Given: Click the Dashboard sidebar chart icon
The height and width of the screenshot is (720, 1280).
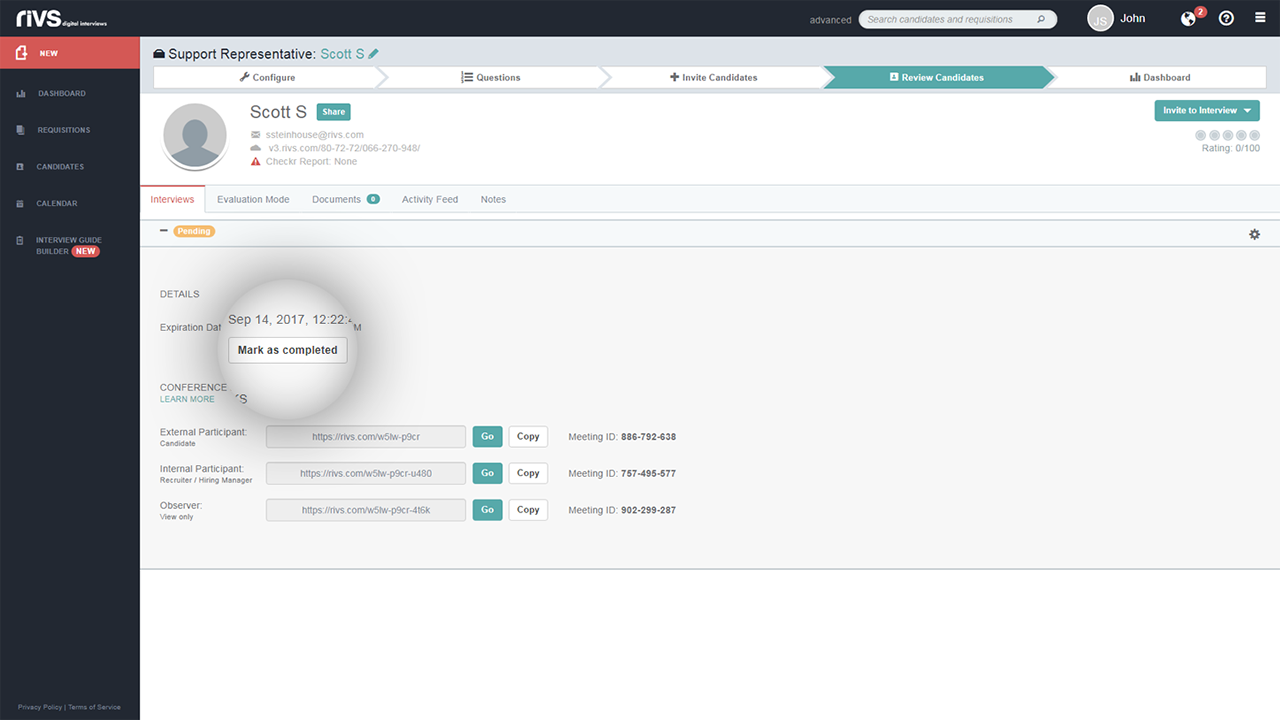Looking at the screenshot, I should (x=21, y=93).
